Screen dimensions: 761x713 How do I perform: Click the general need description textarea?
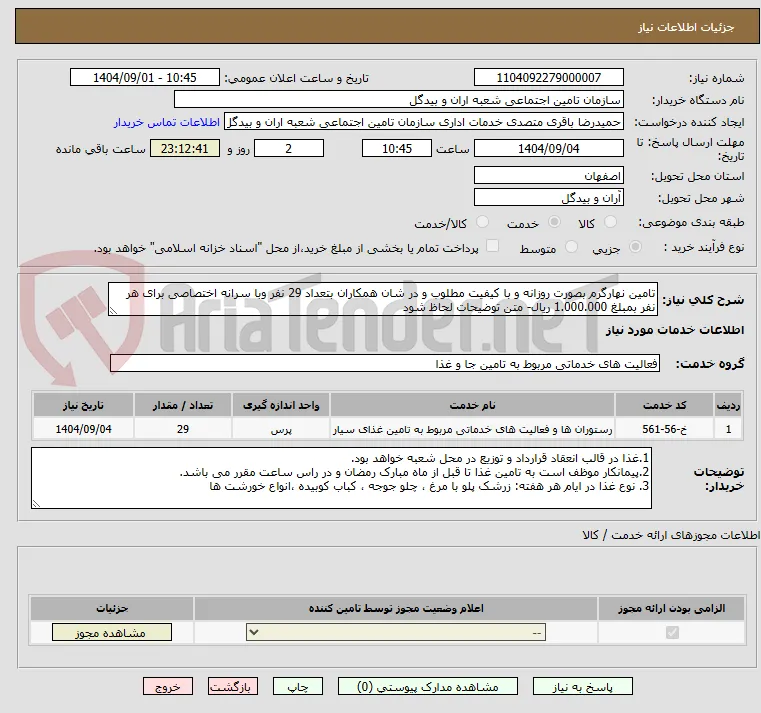[383, 299]
